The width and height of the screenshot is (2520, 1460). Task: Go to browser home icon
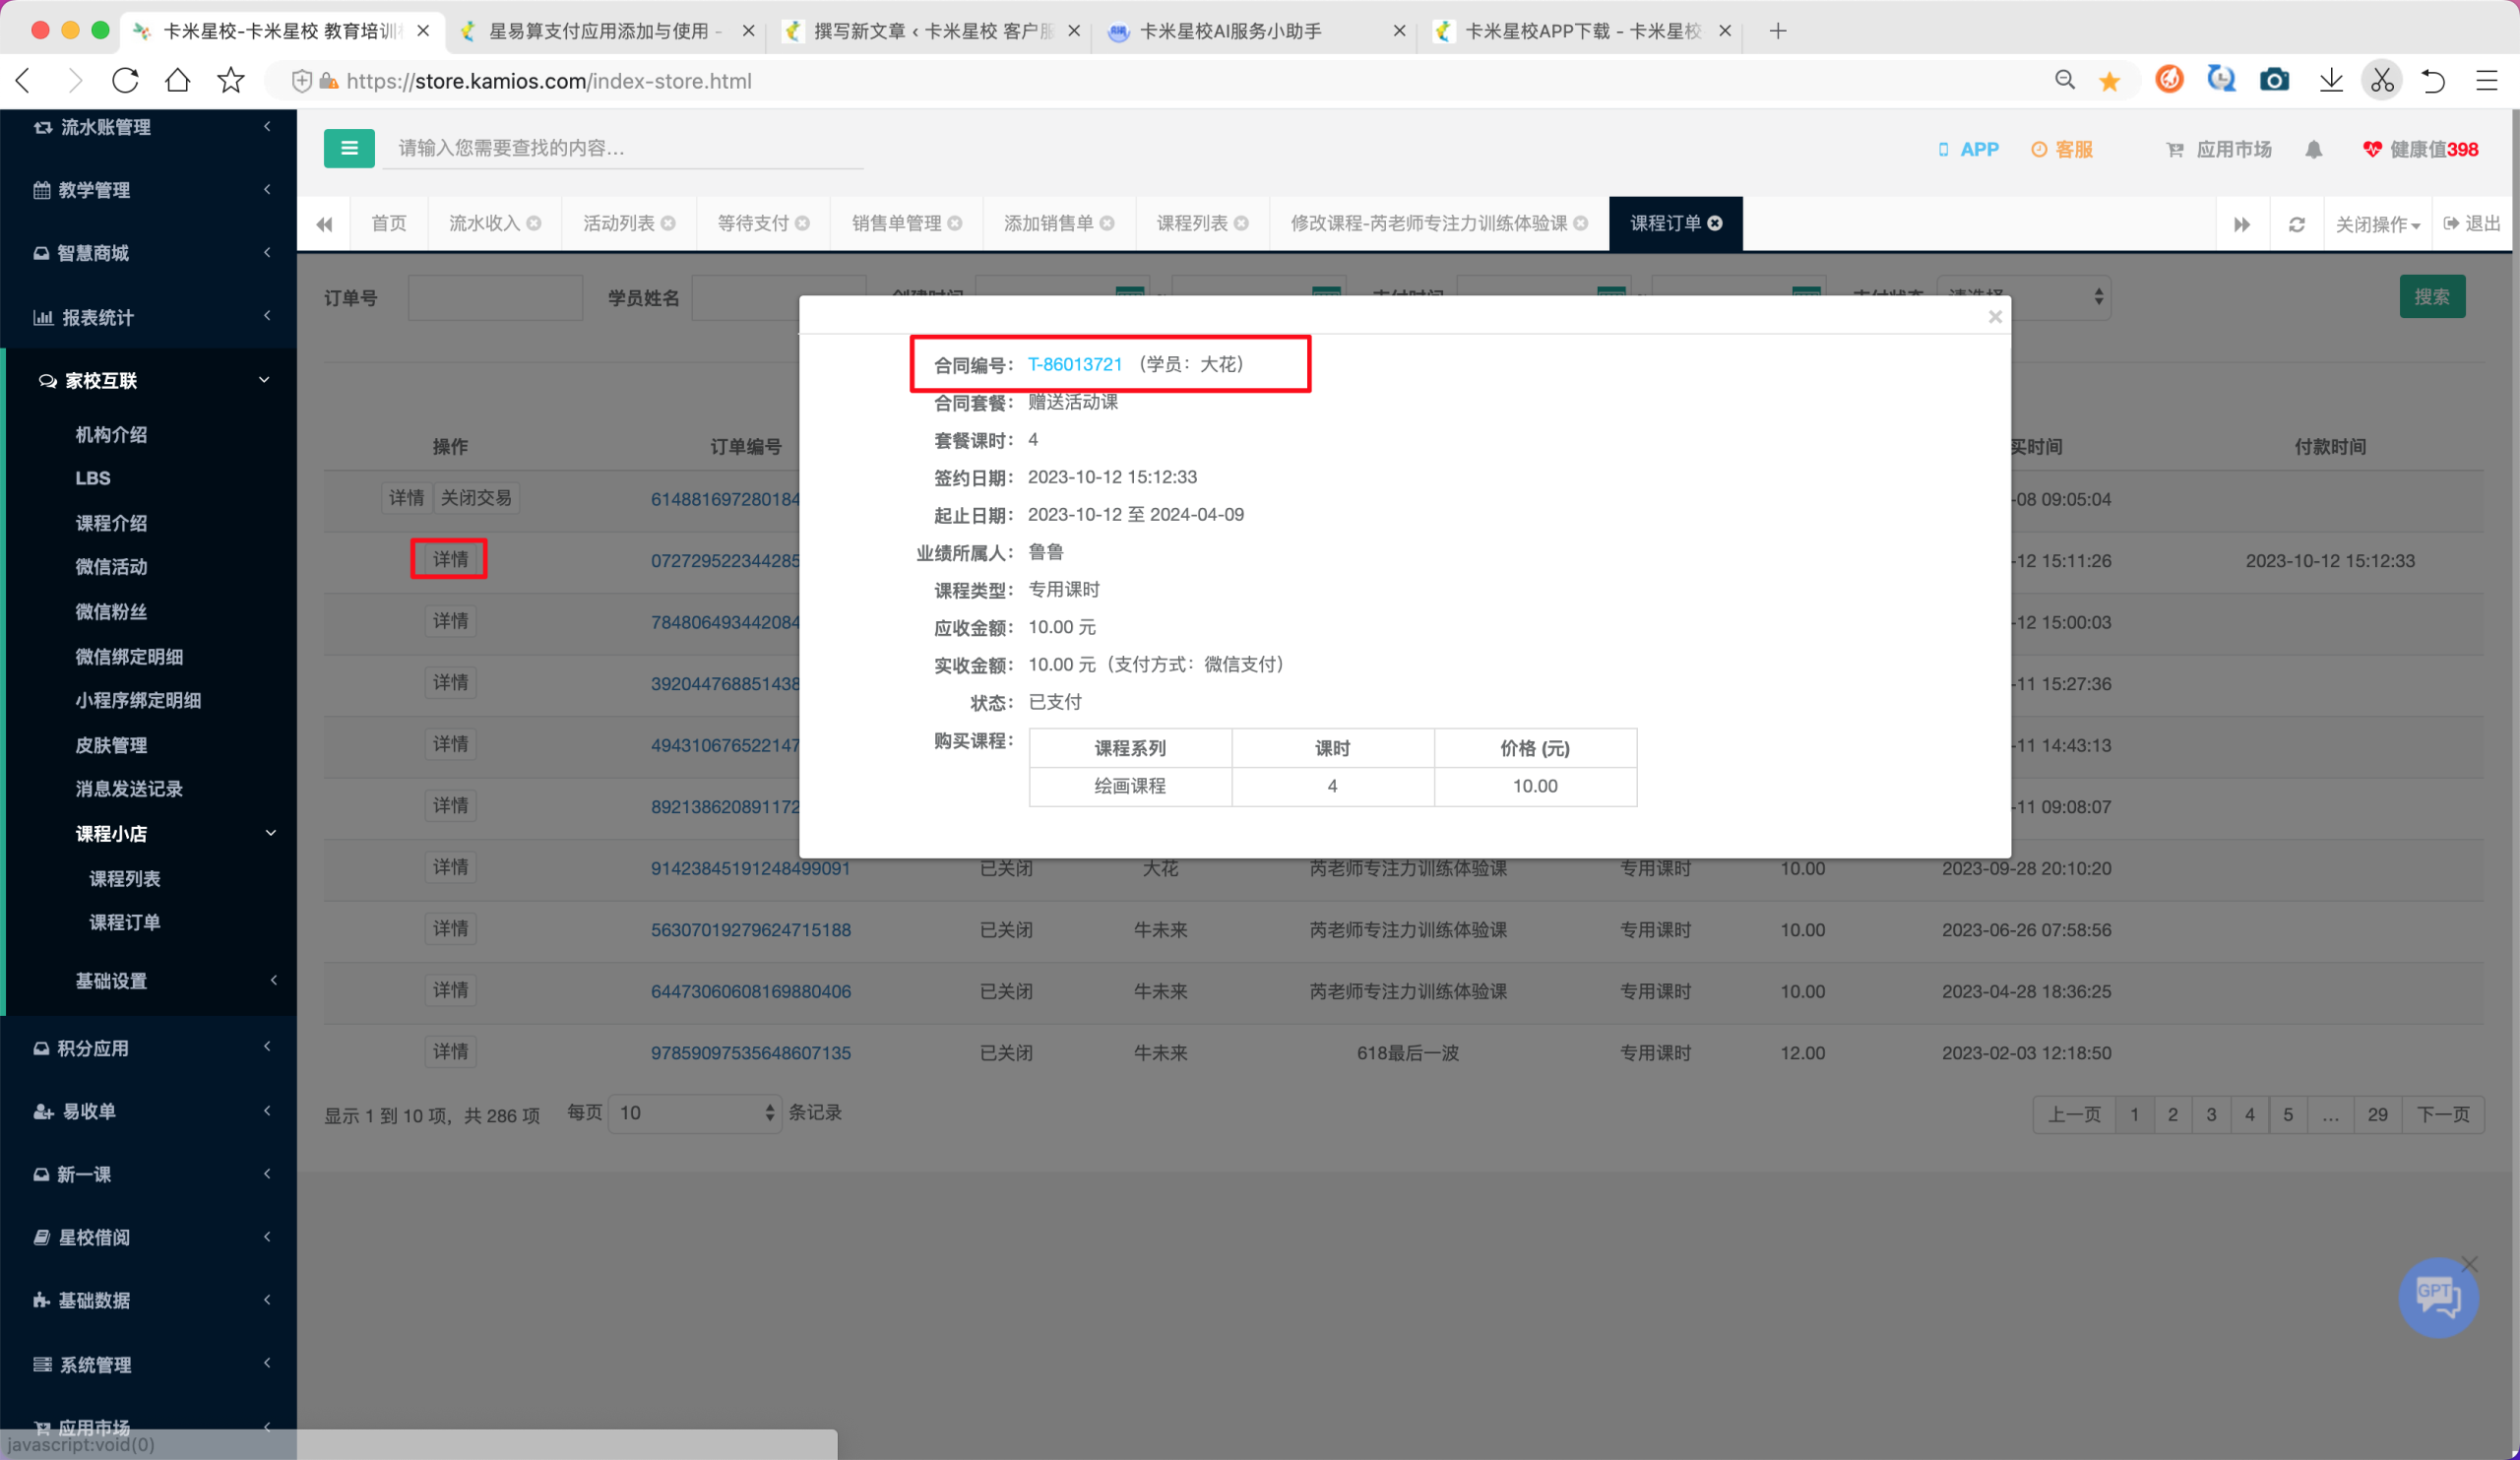(178, 81)
